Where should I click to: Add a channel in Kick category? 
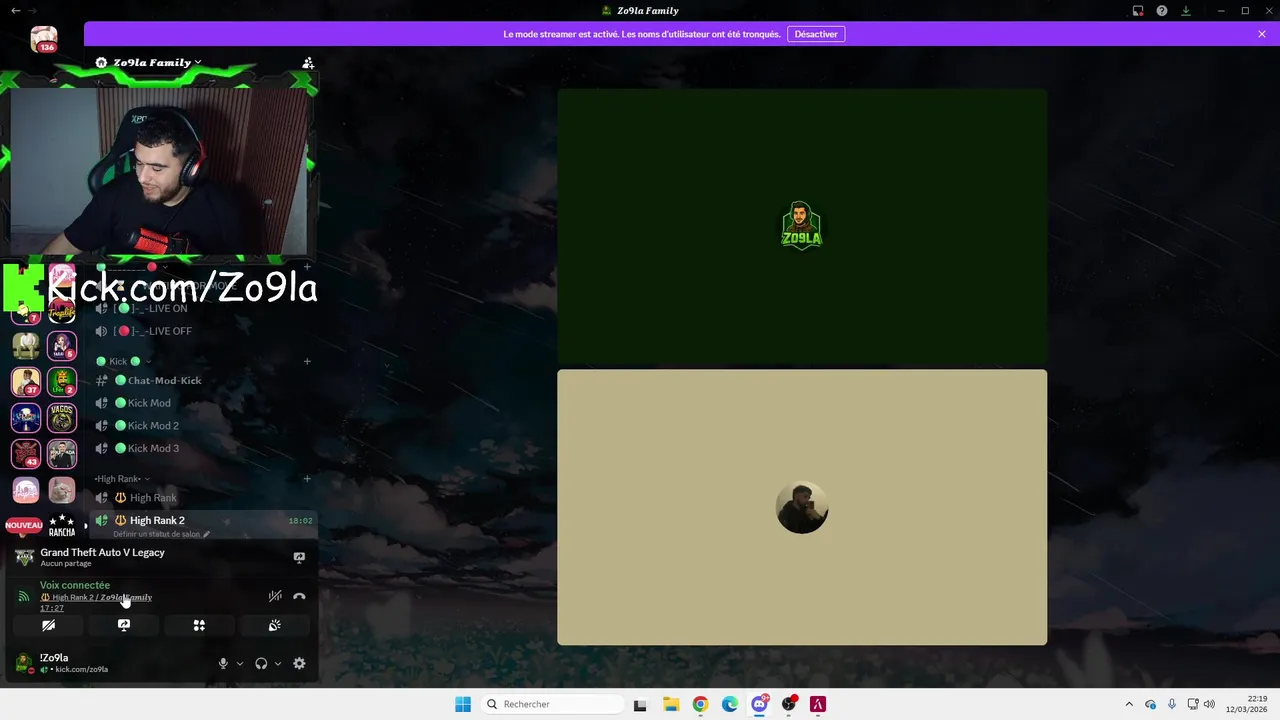[307, 361]
